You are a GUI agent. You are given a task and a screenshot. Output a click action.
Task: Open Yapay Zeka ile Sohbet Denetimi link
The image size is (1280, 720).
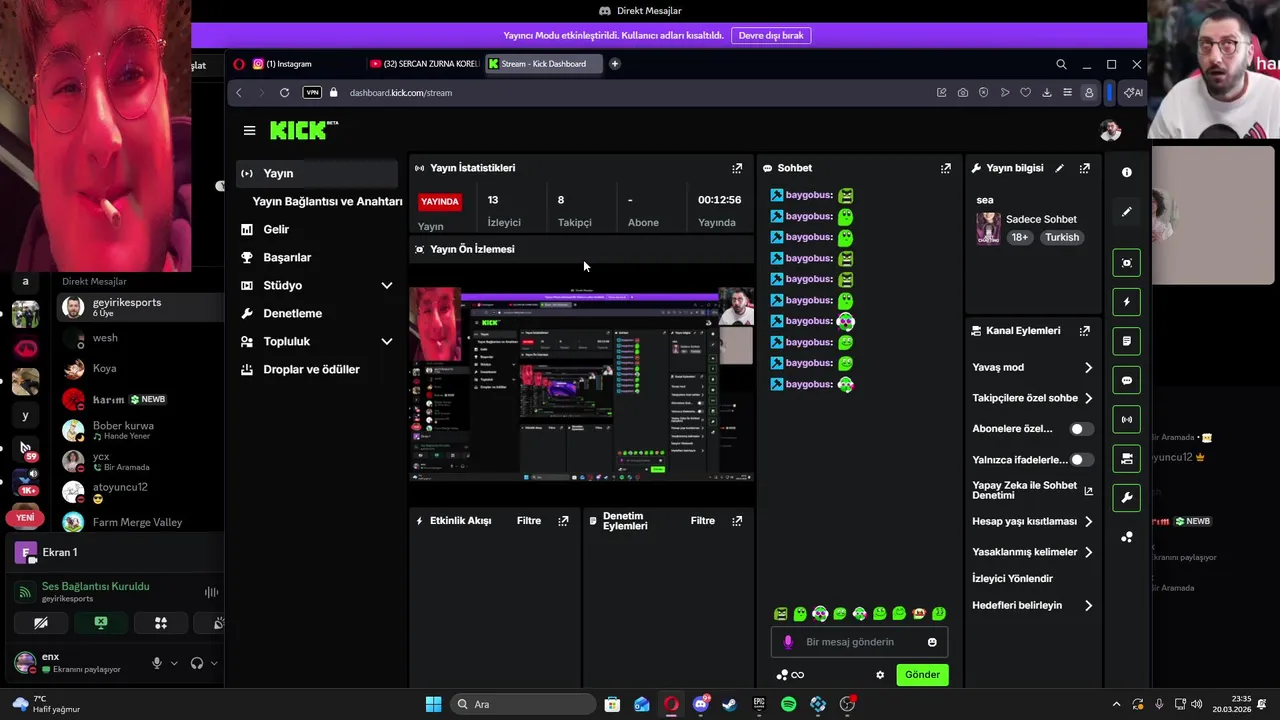[x=1032, y=490]
